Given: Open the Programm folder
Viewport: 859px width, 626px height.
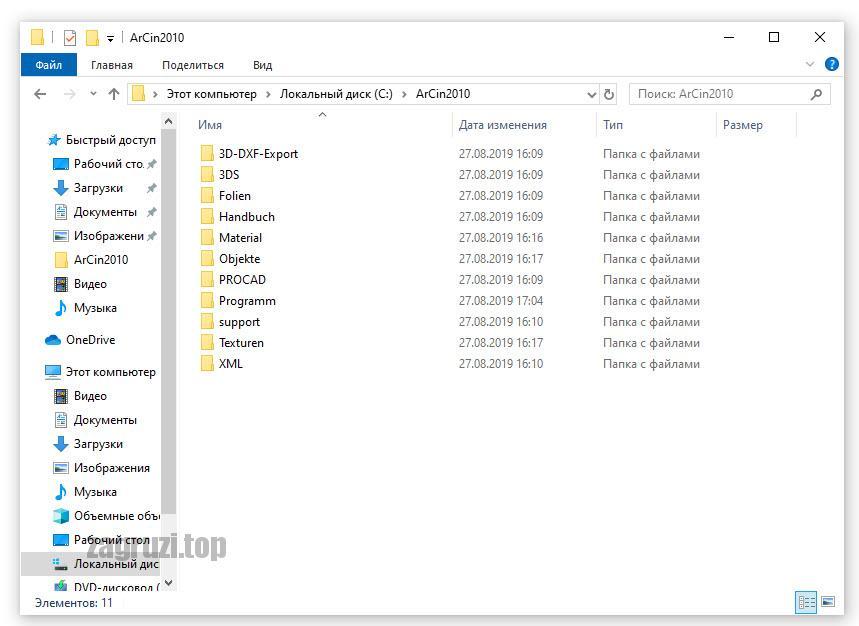Looking at the screenshot, I should click(x=247, y=301).
